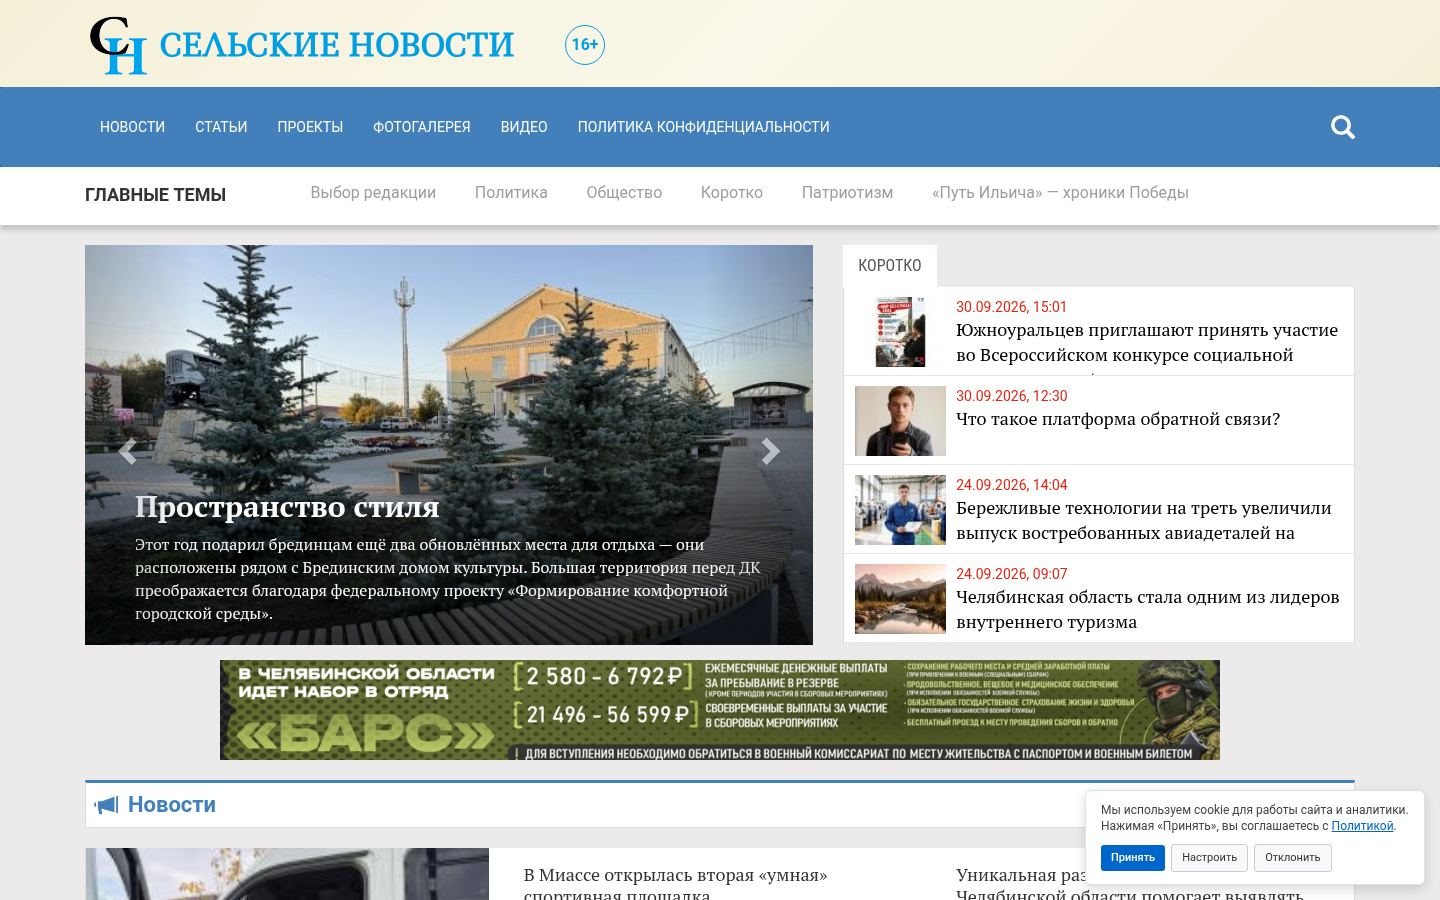Open Бережливые технологии на треть news
The width and height of the screenshot is (1440, 900).
tap(1144, 520)
